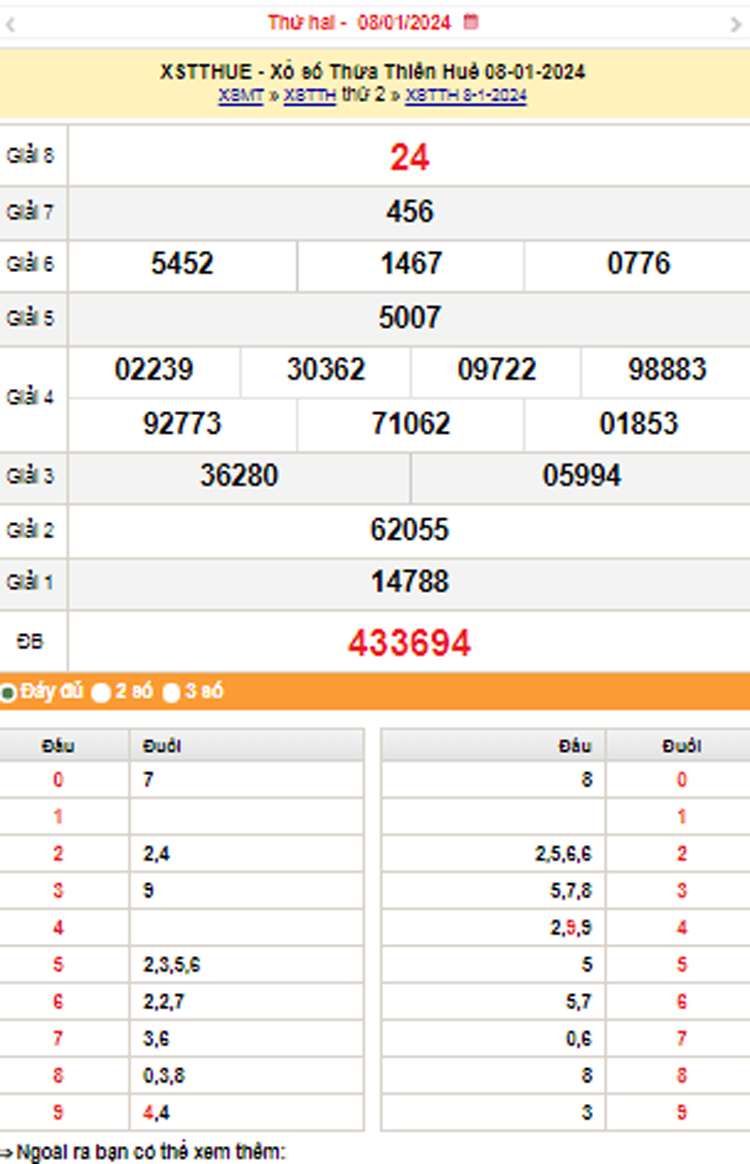Click the Giải 4 number 30362

point(326,370)
